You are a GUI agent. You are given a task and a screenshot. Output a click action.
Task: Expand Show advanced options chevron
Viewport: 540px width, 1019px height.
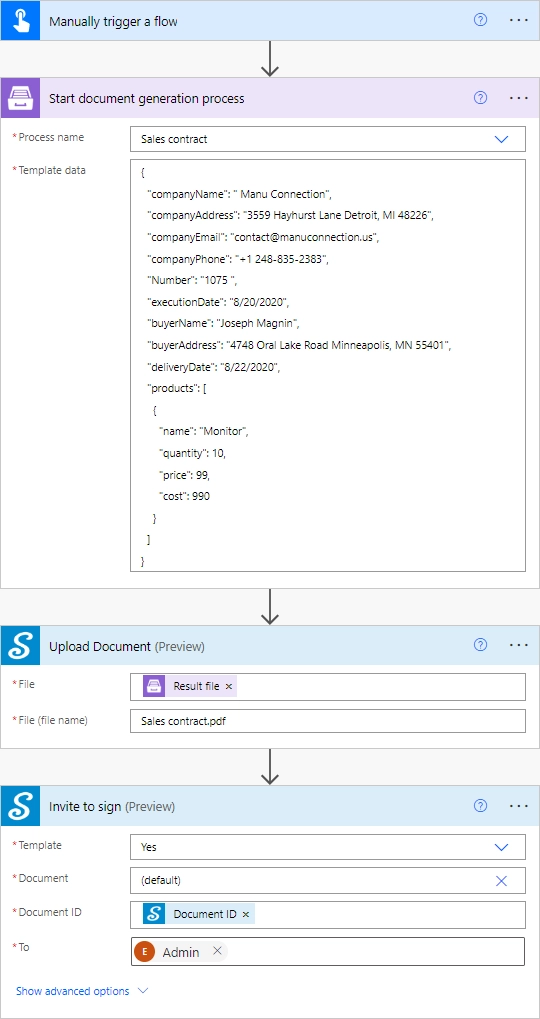tap(144, 991)
